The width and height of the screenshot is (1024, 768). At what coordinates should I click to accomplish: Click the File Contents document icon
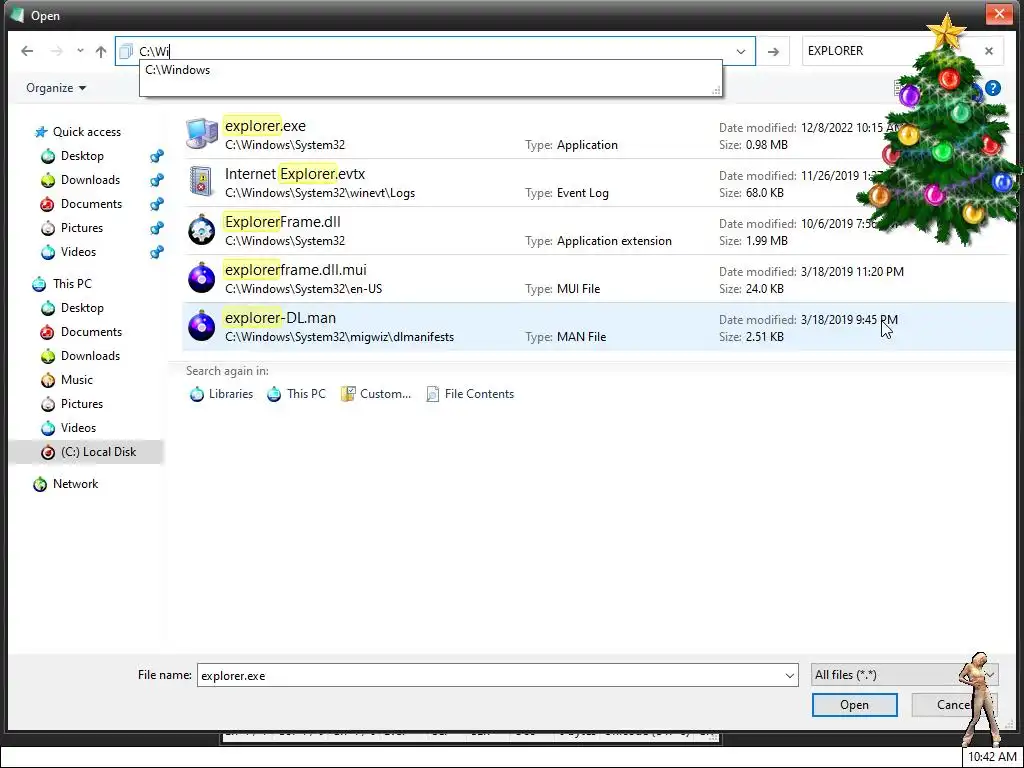432,394
